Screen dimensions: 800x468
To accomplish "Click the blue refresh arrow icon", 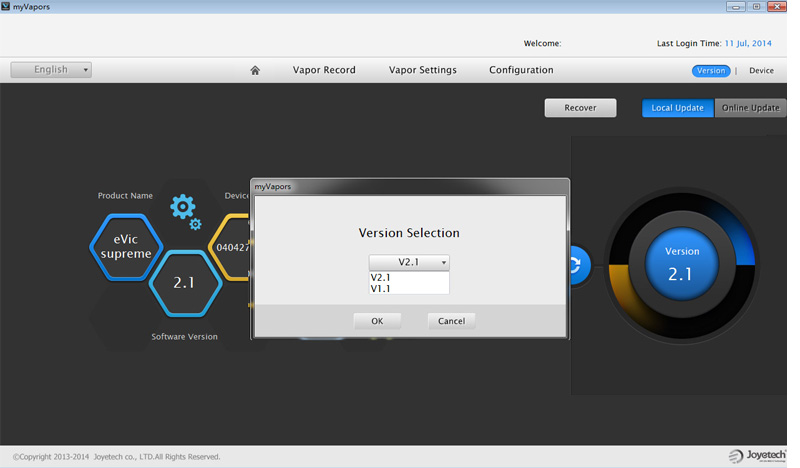I will [576, 265].
